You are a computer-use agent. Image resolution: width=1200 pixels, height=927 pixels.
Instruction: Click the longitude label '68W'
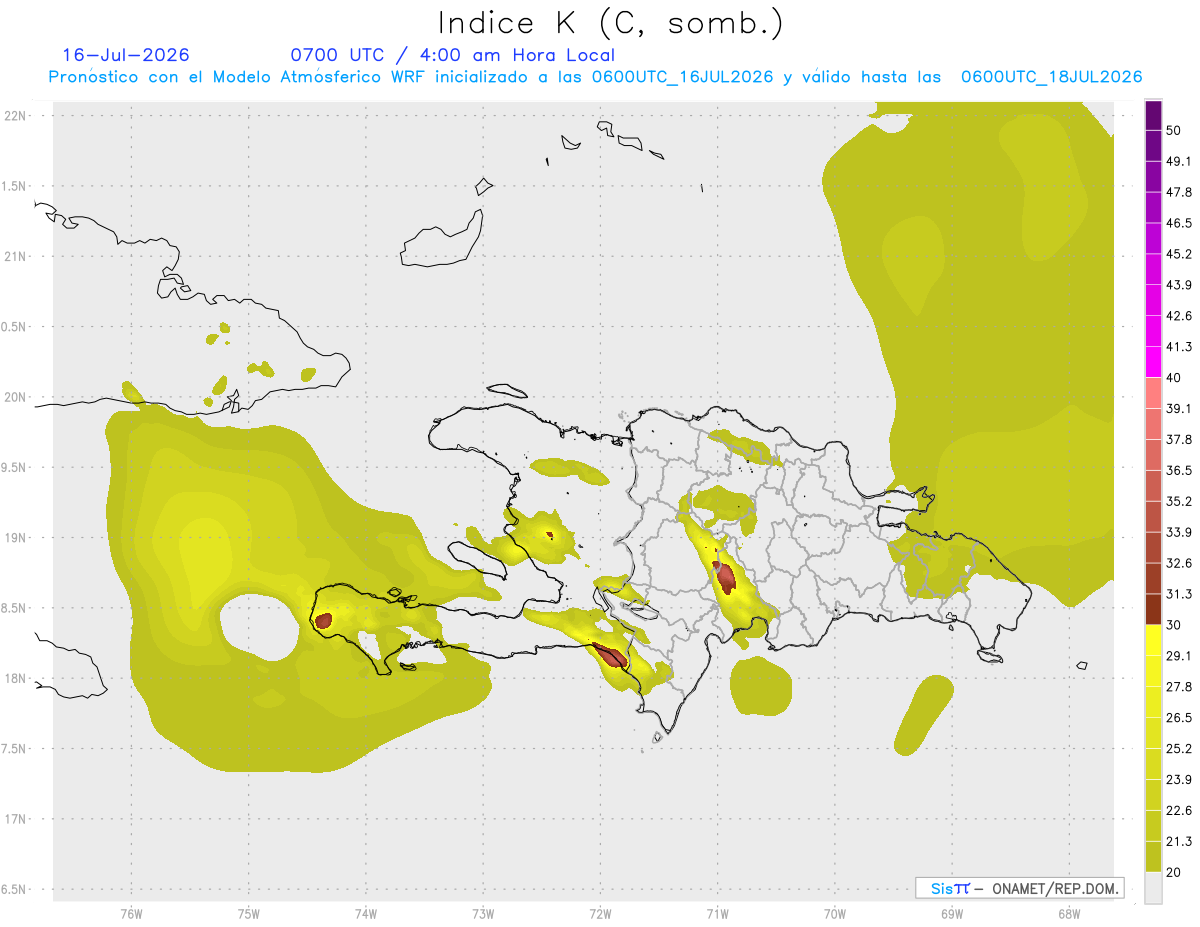(1069, 914)
